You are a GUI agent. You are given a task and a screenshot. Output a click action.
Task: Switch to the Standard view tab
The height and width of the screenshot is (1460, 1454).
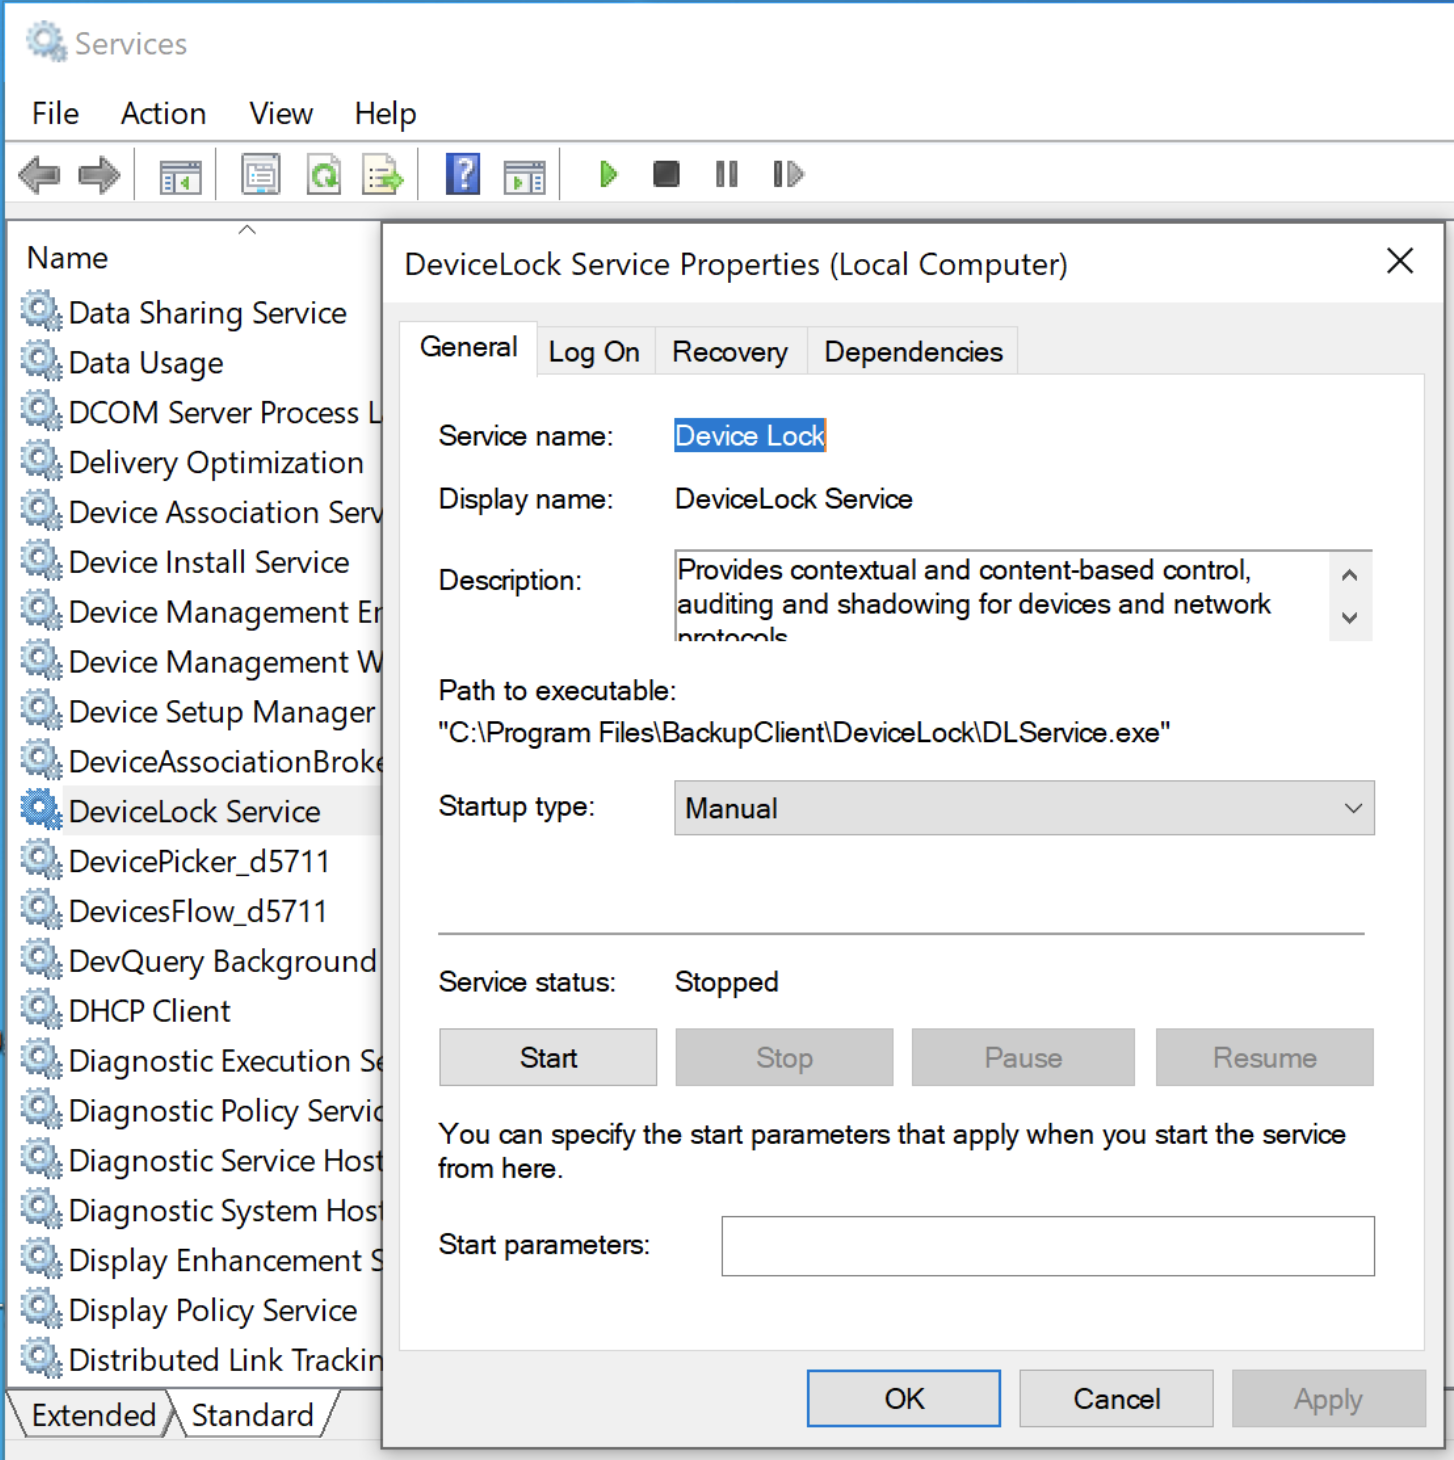point(252,1415)
